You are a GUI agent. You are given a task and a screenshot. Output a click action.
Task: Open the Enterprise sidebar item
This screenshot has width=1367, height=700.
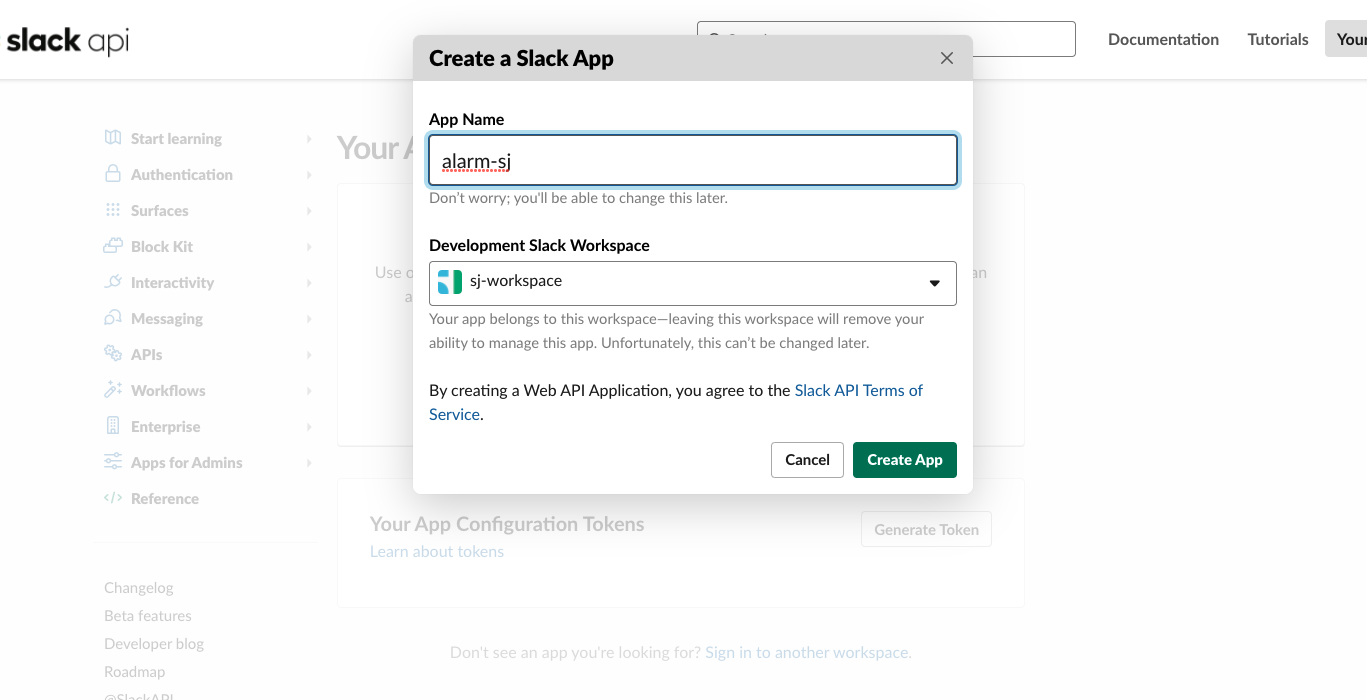[x=166, y=427]
